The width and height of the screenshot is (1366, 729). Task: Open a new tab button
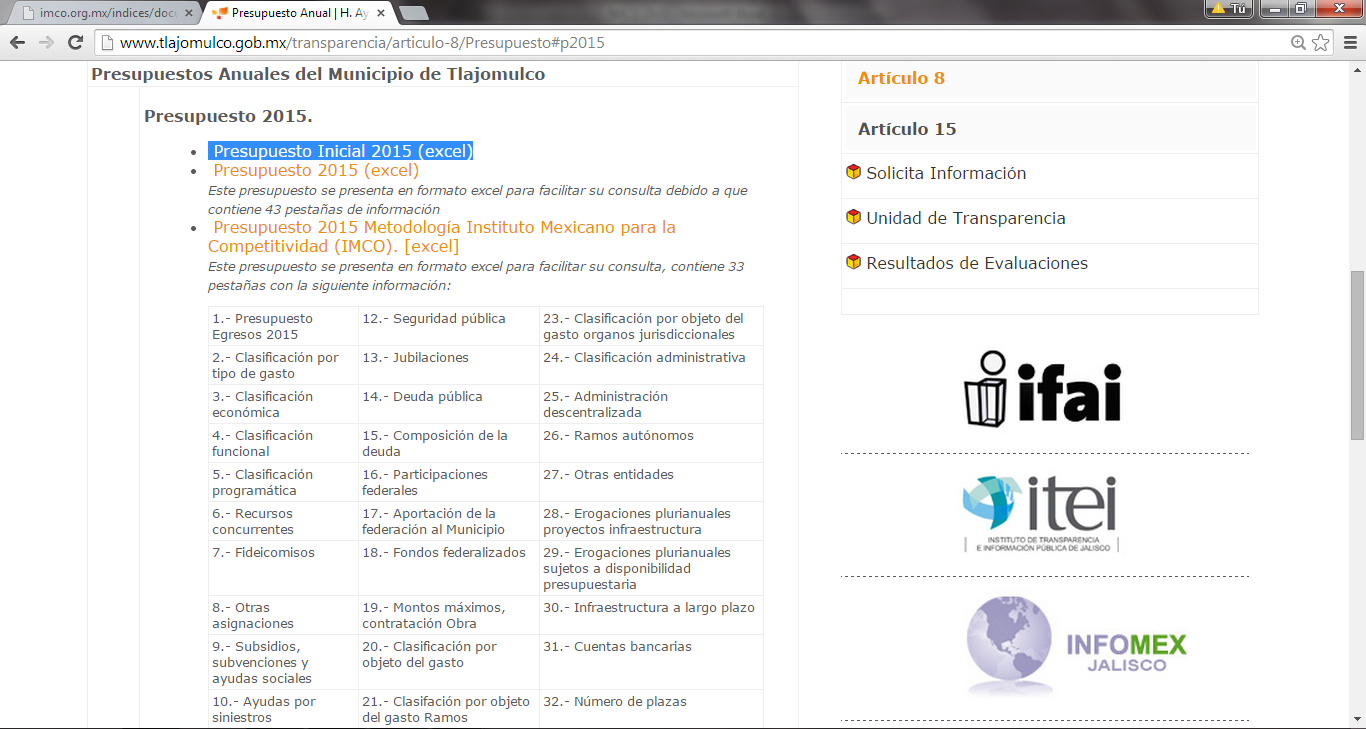413,13
